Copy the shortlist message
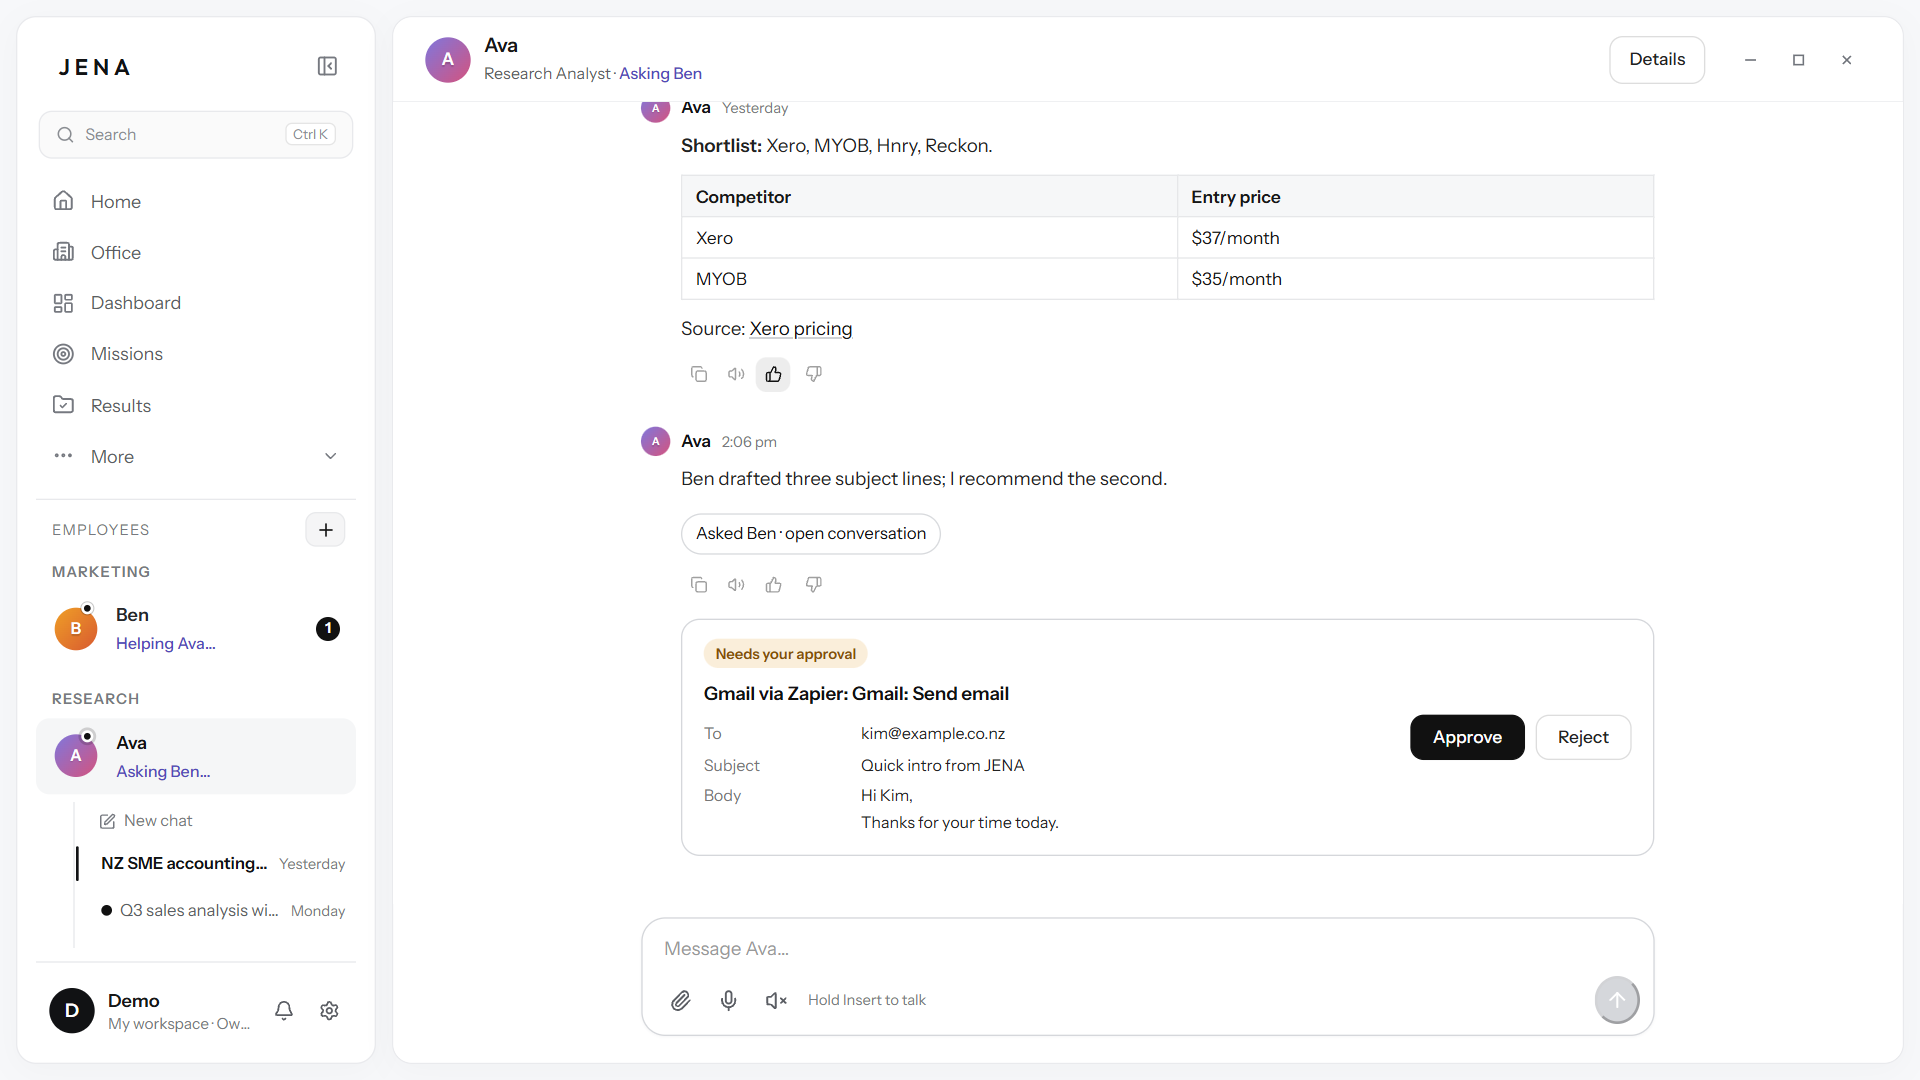 coord(699,374)
